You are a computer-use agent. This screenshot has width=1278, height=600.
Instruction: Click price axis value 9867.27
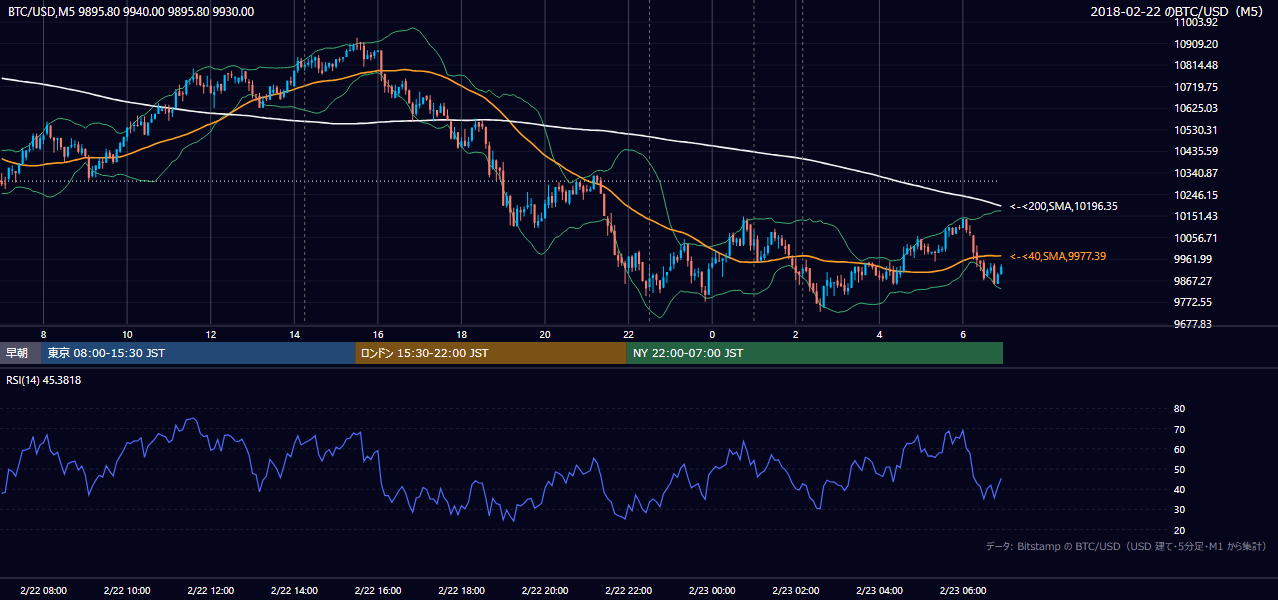coord(1194,281)
